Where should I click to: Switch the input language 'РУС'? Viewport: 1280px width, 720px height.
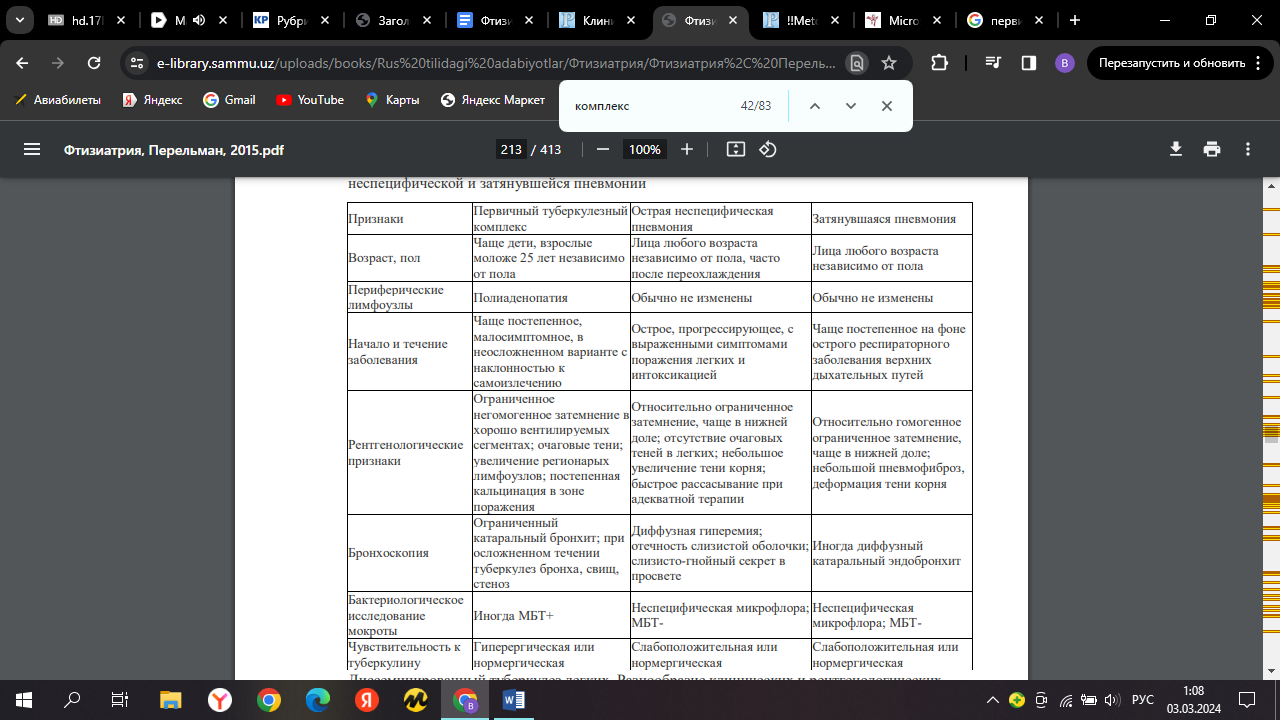click(1142, 700)
